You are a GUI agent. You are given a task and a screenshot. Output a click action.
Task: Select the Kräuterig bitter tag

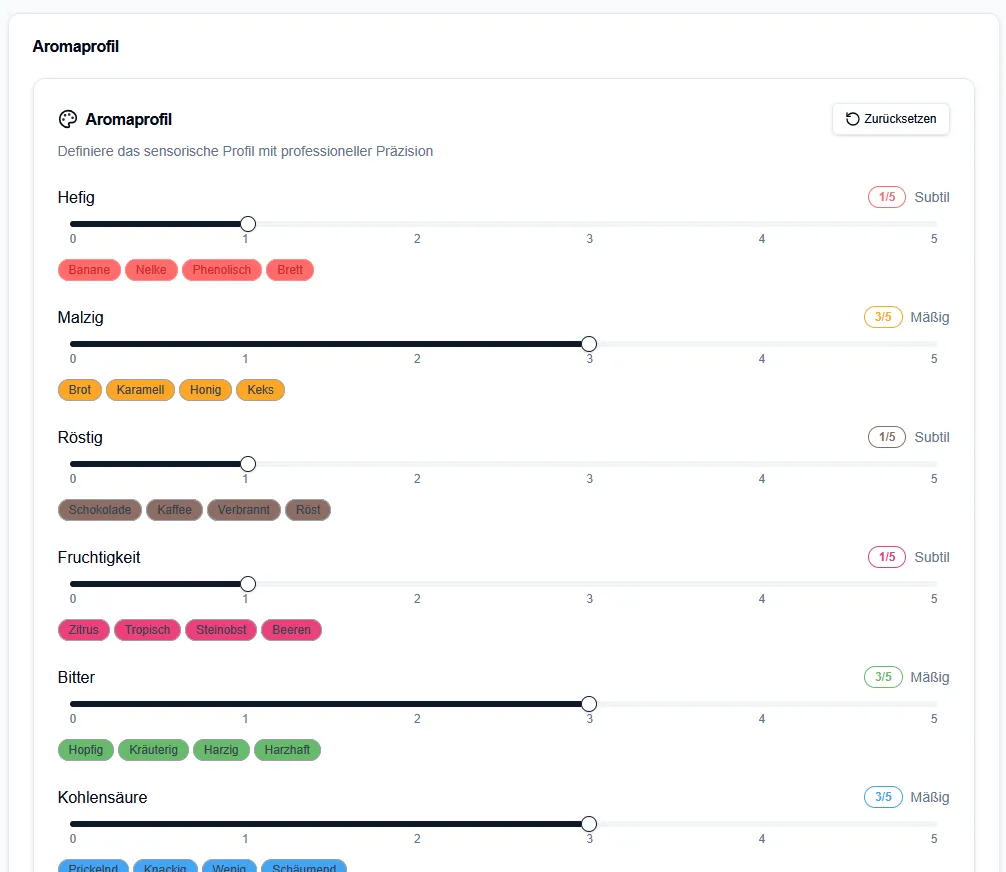coord(153,750)
